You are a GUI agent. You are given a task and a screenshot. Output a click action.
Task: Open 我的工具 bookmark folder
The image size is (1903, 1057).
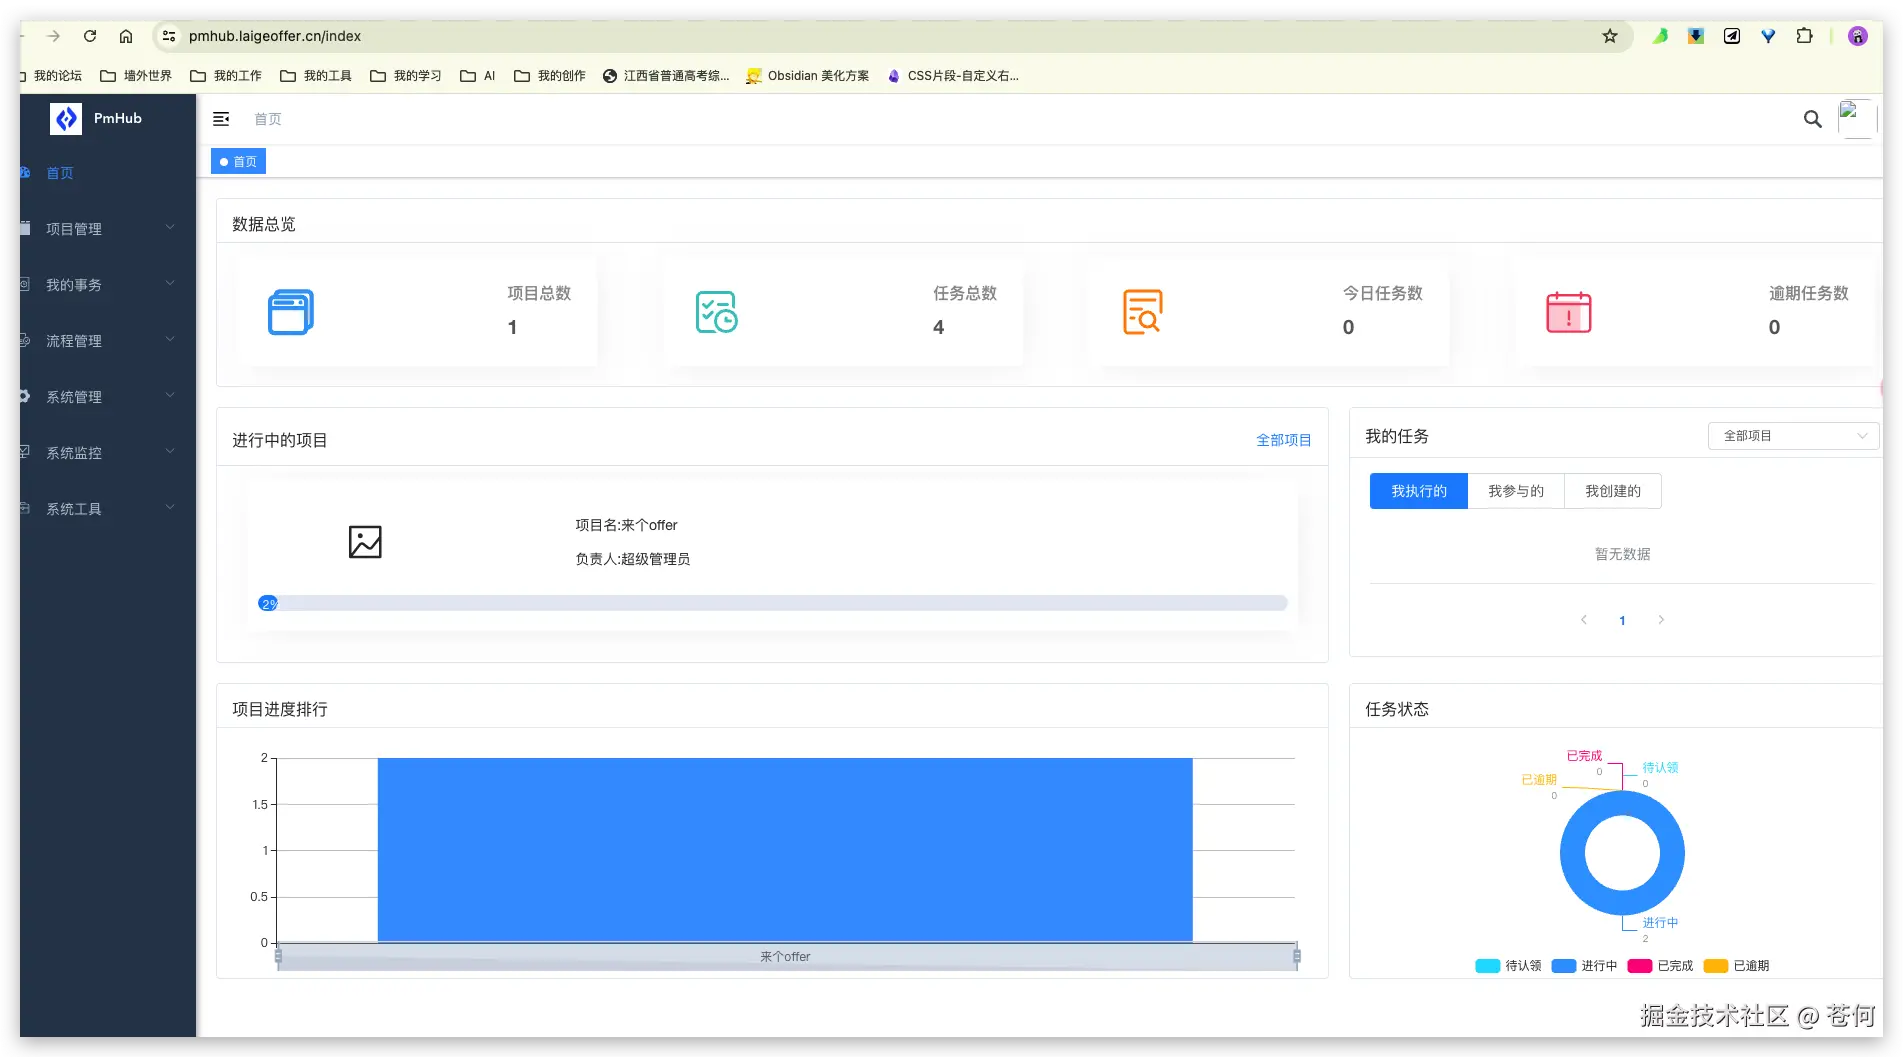click(316, 76)
